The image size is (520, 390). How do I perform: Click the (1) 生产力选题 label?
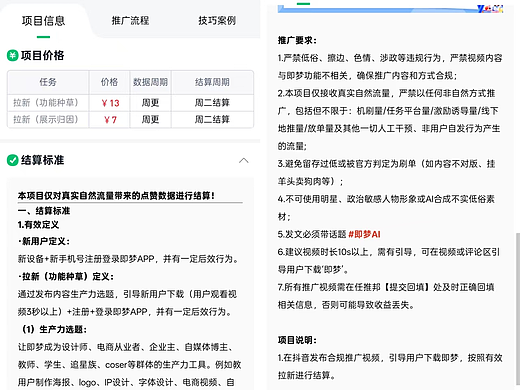coord(54,329)
